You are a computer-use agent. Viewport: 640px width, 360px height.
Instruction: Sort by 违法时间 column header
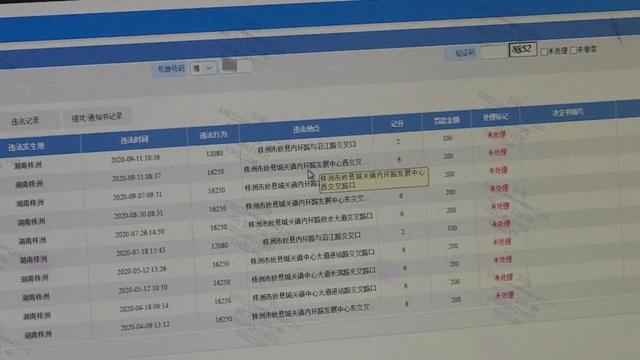coord(134,140)
